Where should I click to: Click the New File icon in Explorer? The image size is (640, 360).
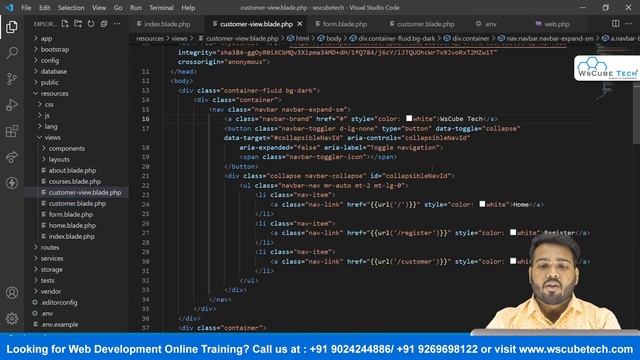click(65, 24)
